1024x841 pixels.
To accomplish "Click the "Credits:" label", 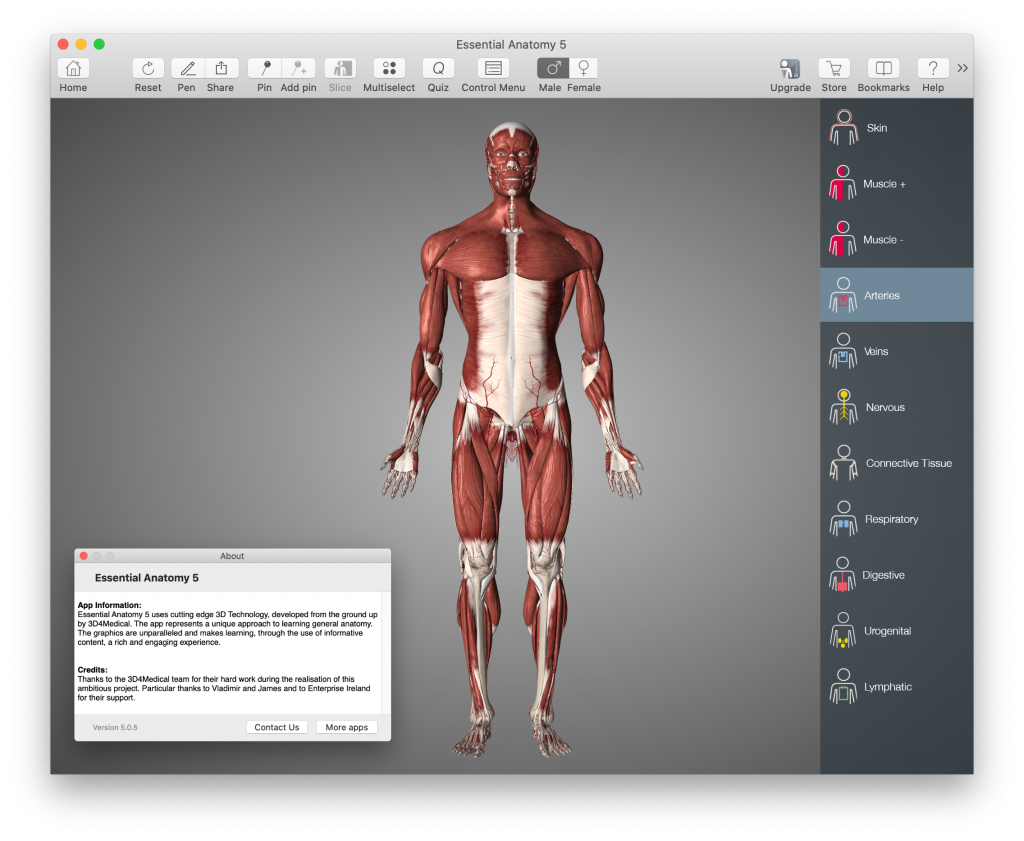I will (92, 670).
